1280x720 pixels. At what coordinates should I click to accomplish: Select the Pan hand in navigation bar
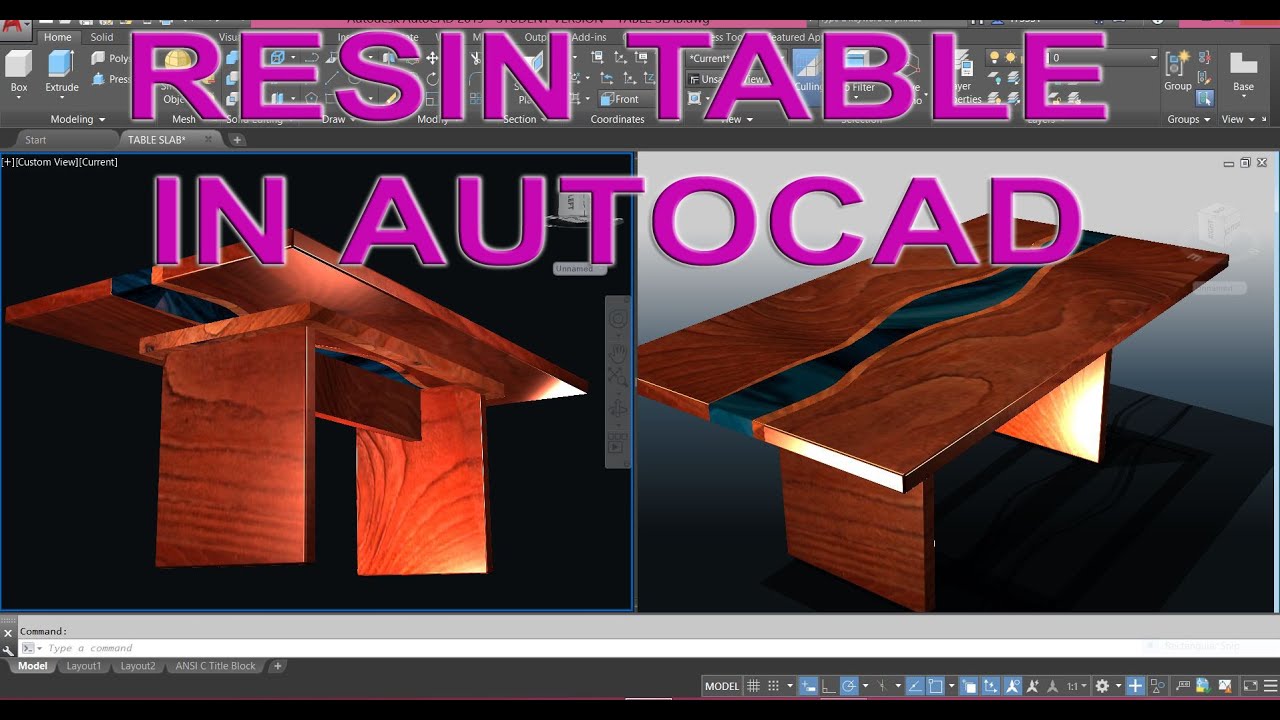(618, 352)
